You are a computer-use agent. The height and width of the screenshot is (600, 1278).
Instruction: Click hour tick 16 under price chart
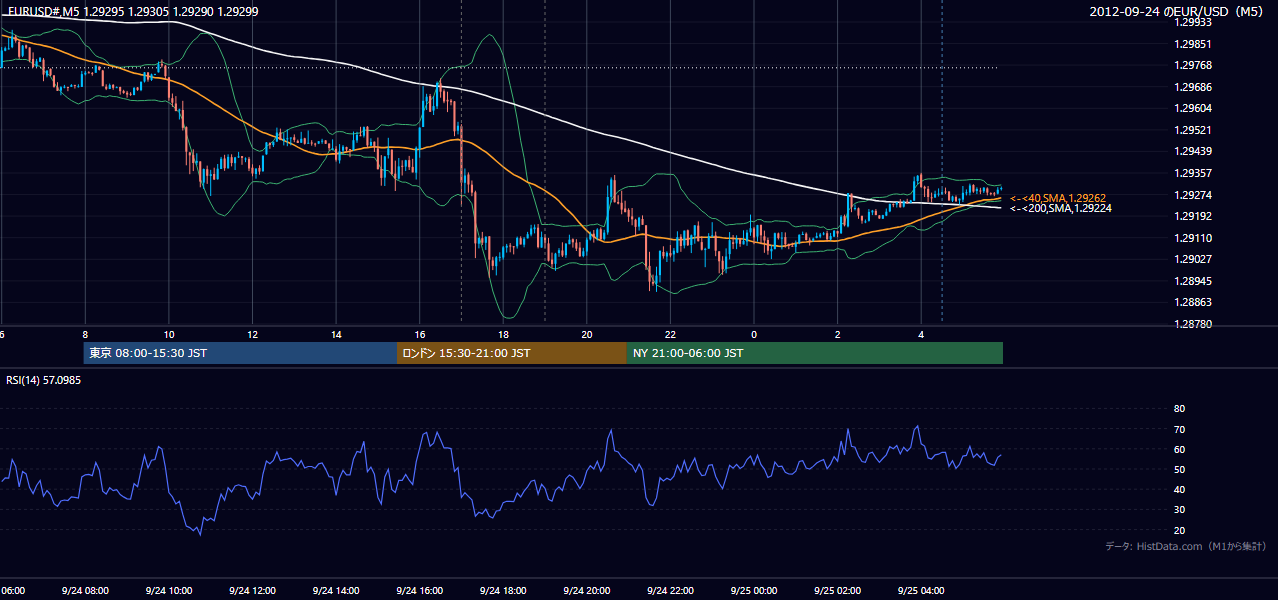click(x=420, y=334)
